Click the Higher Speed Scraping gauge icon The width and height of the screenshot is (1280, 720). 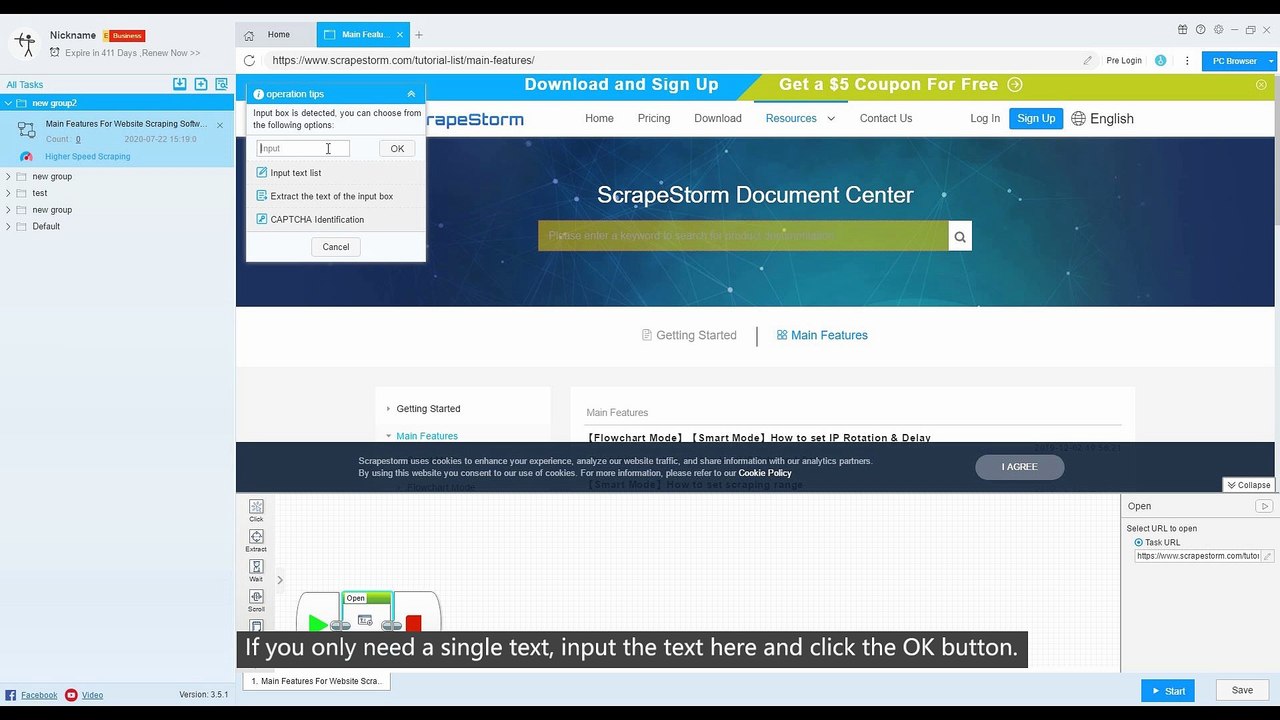(x=26, y=157)
